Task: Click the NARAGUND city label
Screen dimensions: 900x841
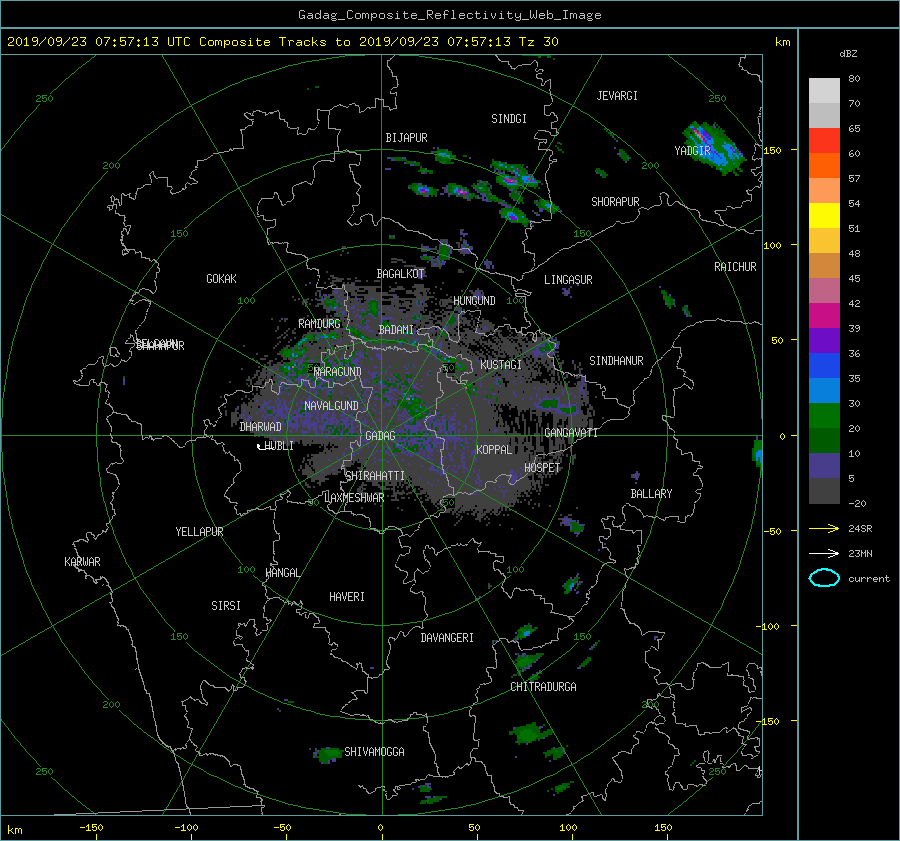Action: 338,372
